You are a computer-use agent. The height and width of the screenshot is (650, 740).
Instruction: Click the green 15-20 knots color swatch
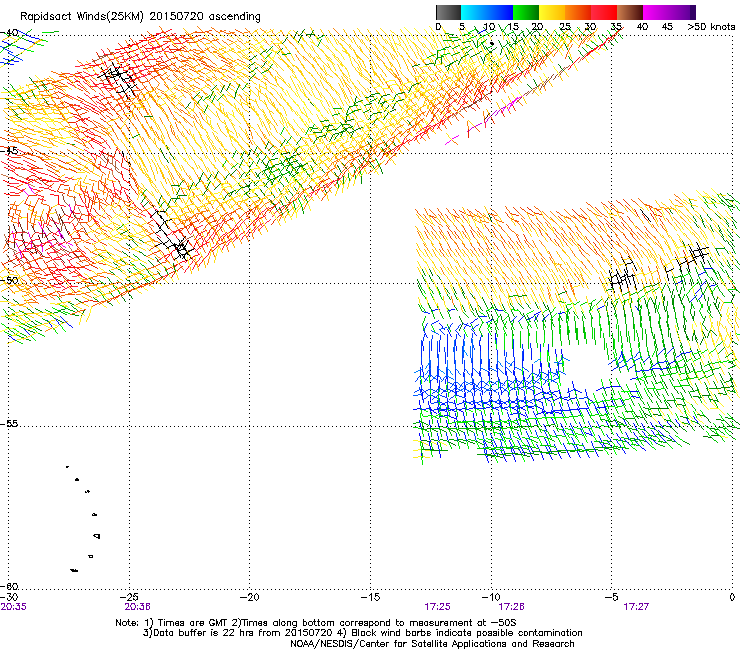click(x=526, y=12)
